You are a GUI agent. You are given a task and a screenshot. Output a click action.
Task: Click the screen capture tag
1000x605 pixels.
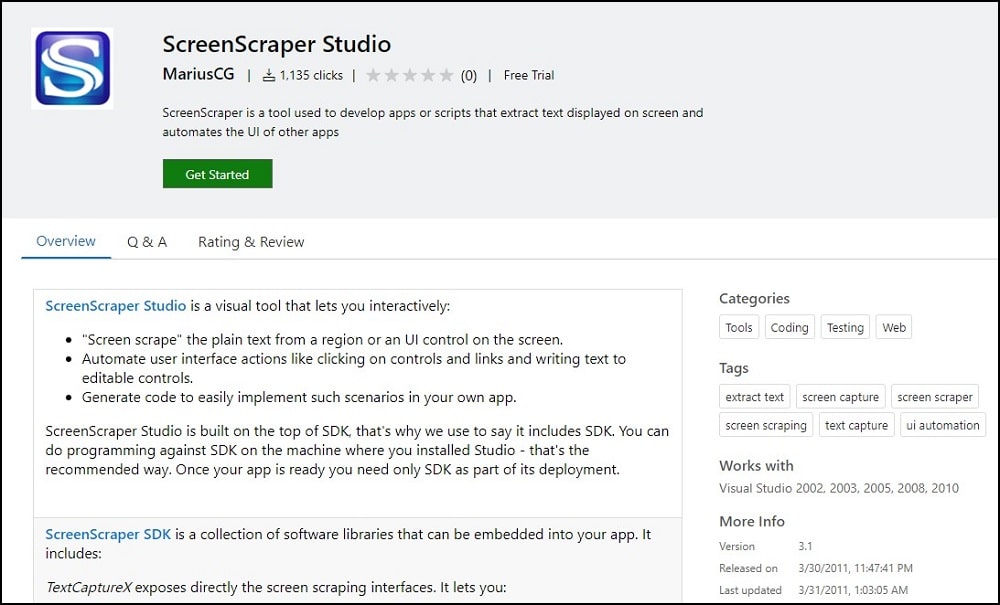coord(841,397)
